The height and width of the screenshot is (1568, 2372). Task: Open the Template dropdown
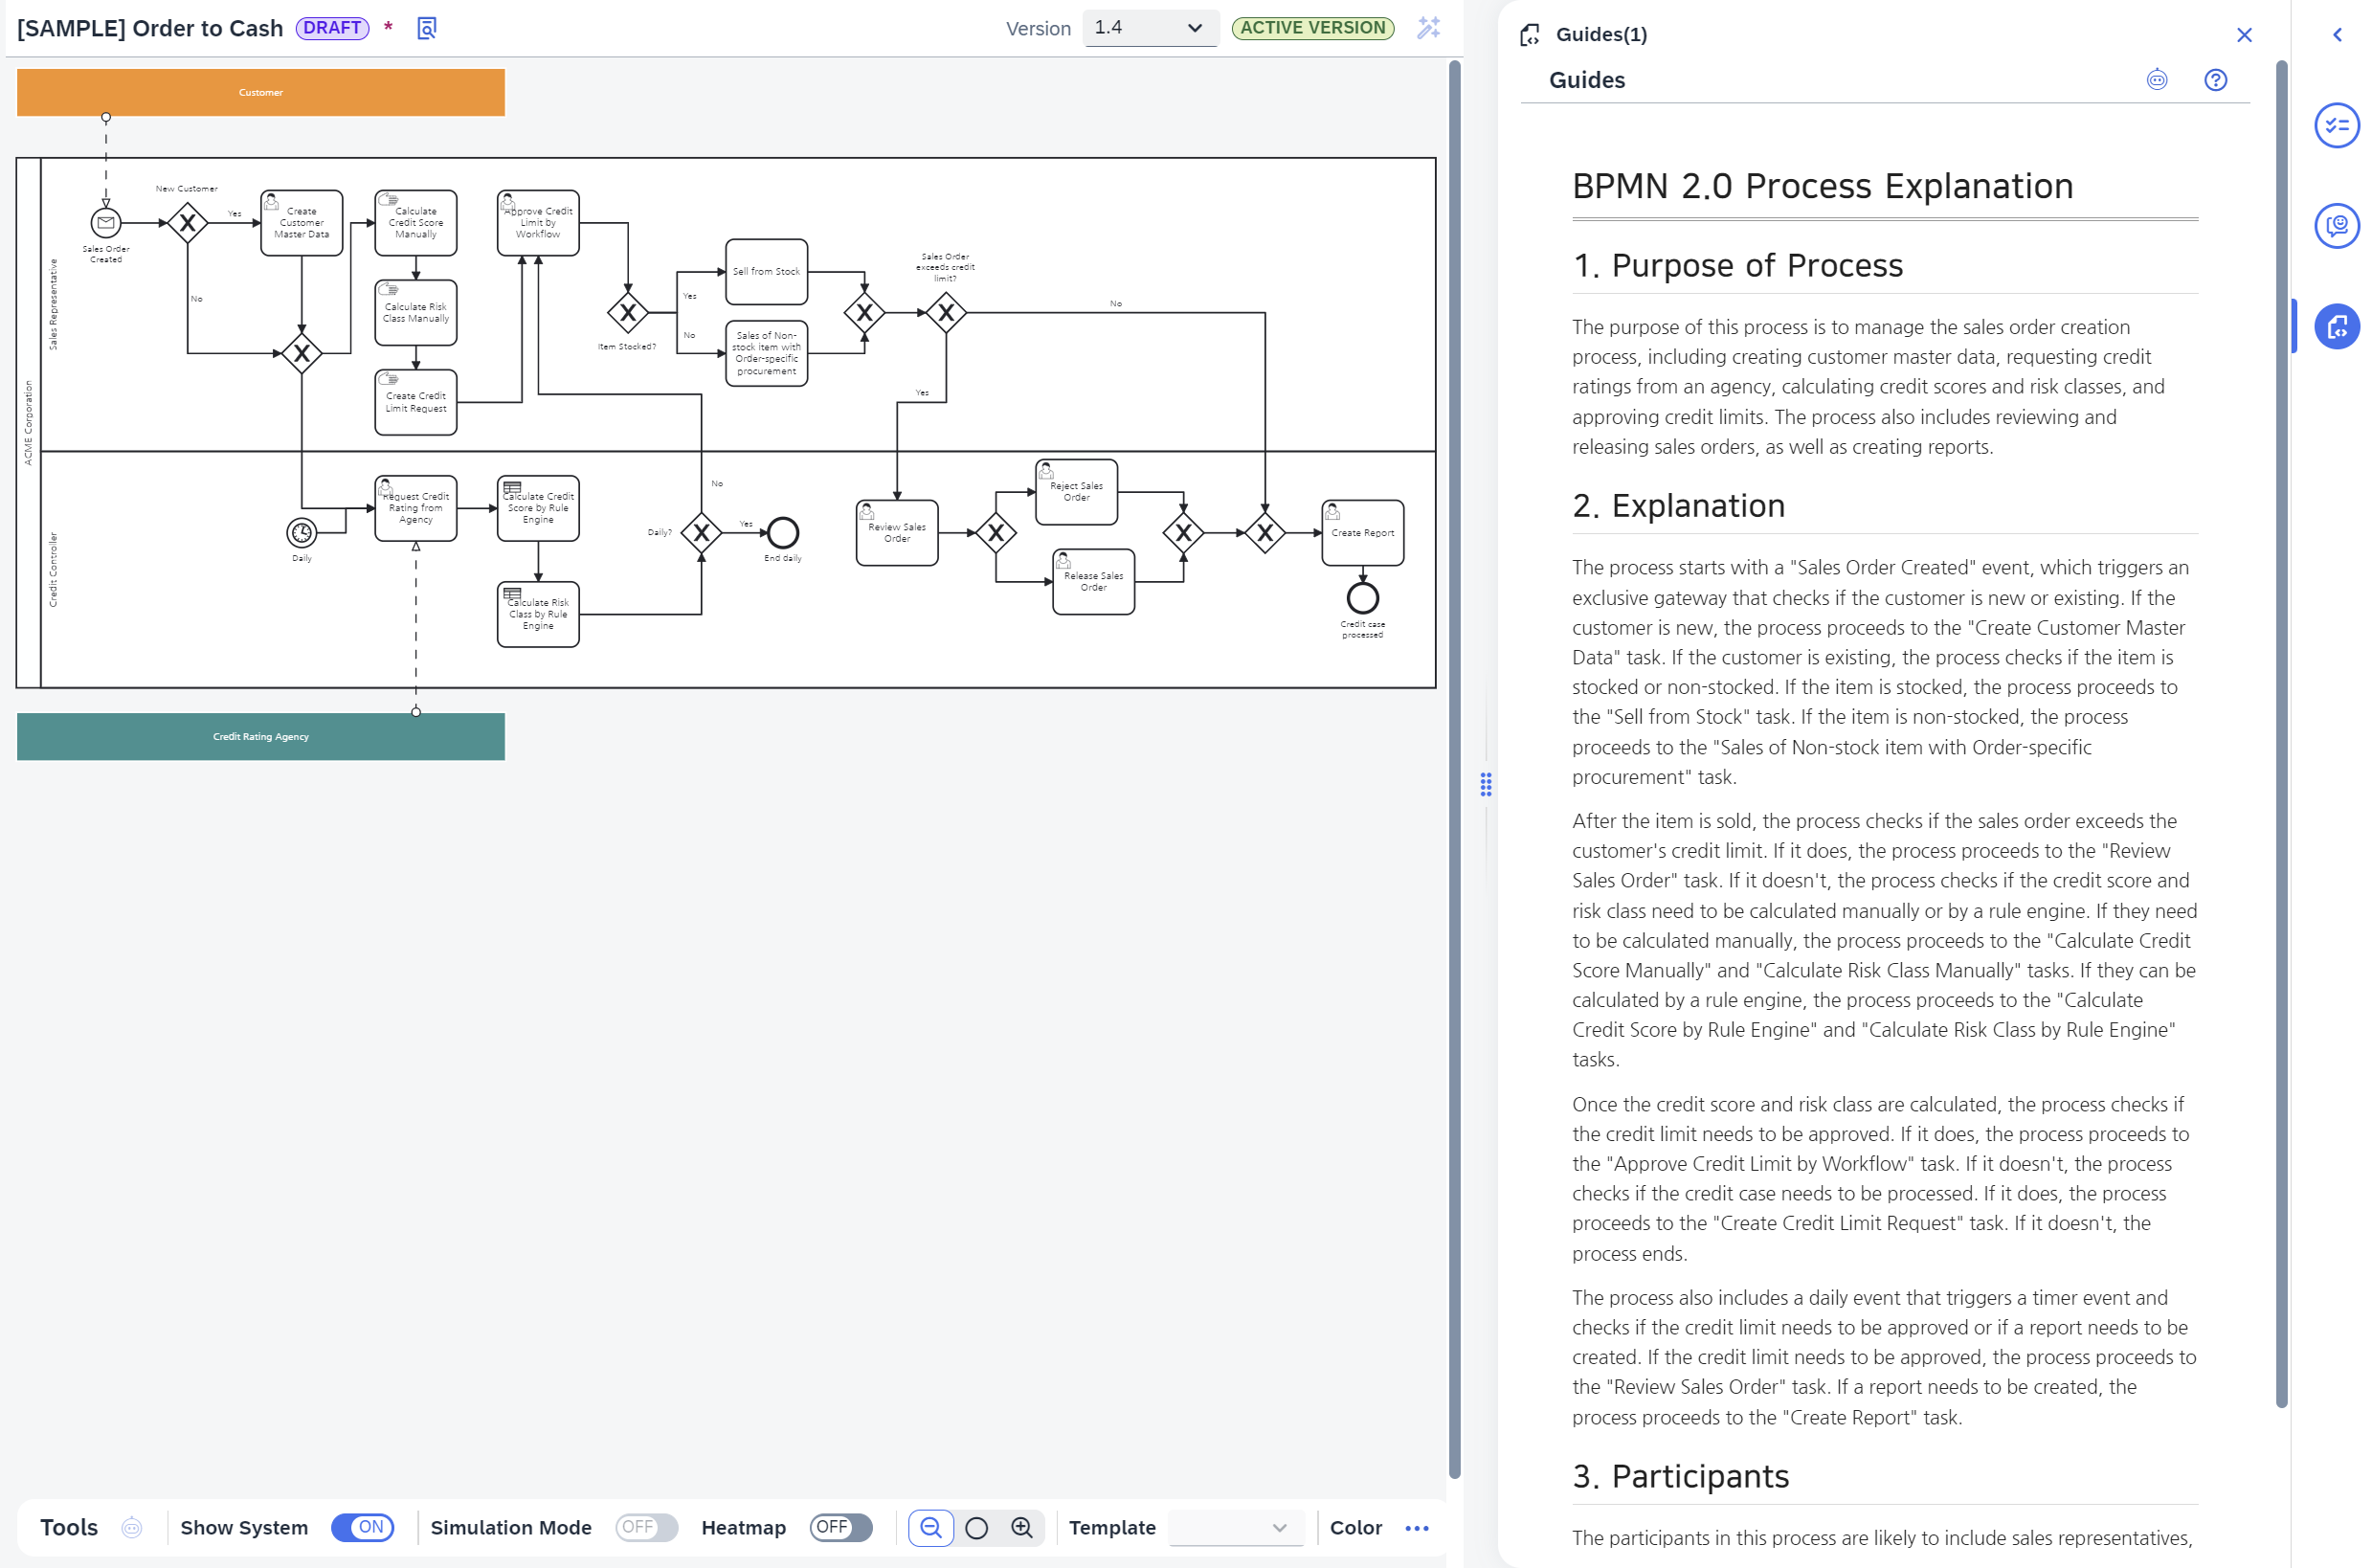[x=1236, y=1527]
